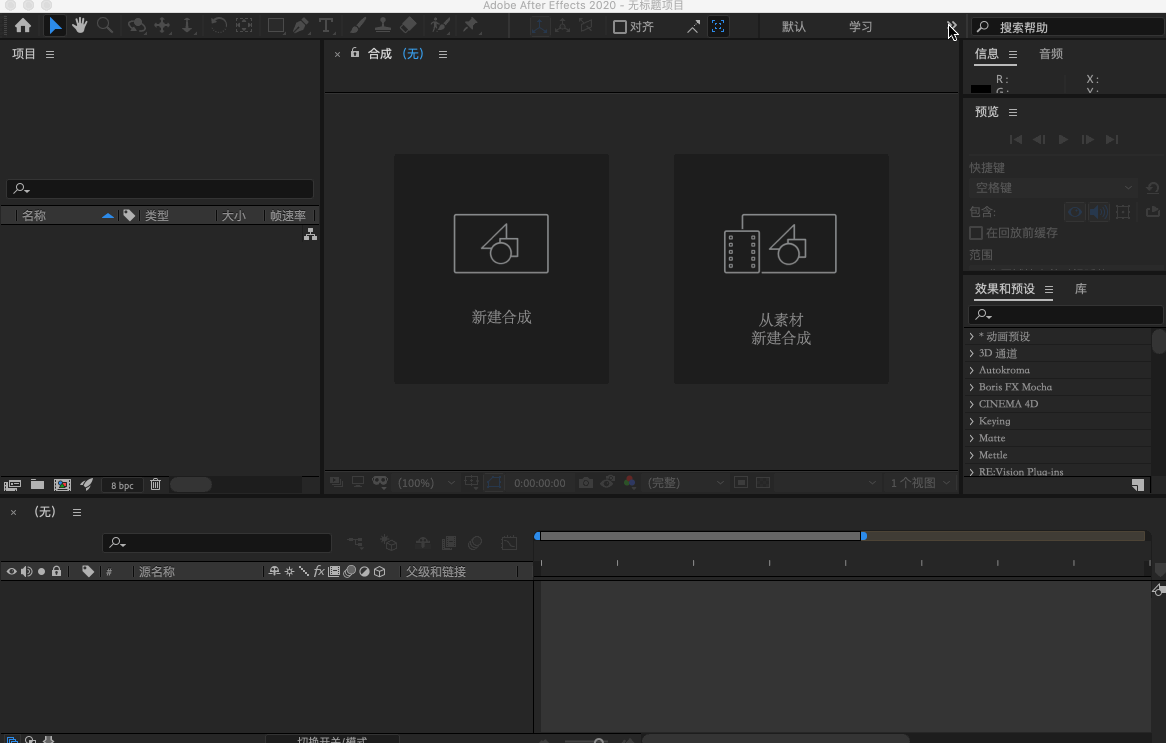1166x743 pixels.
Task: Open the (100%) magnification dropdown
Action: click(x=426, y=483)
